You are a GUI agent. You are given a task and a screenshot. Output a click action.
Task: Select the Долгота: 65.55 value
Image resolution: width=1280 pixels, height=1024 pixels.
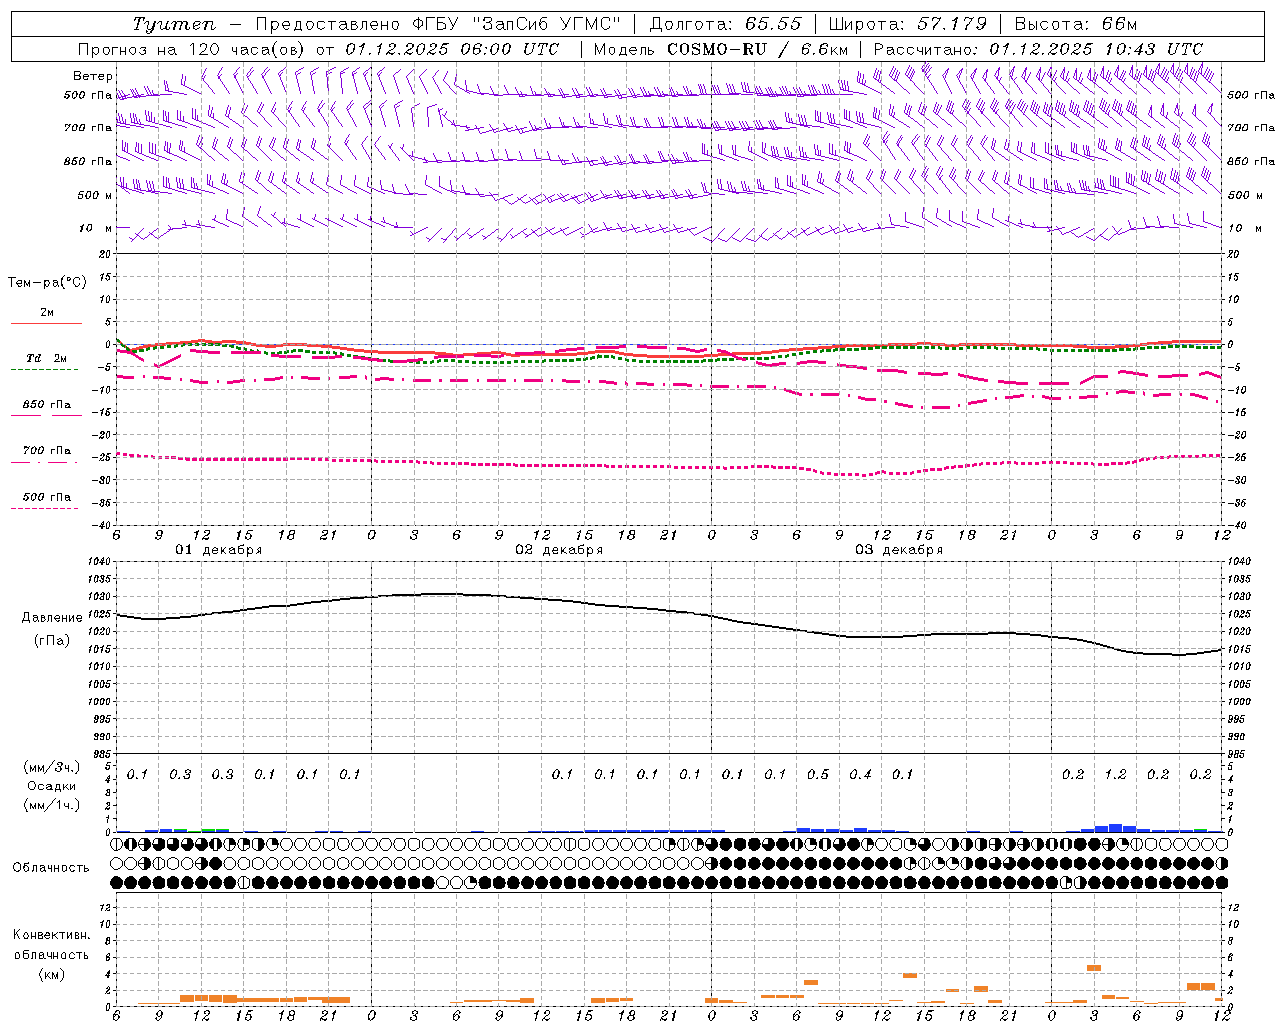(725, 24)
